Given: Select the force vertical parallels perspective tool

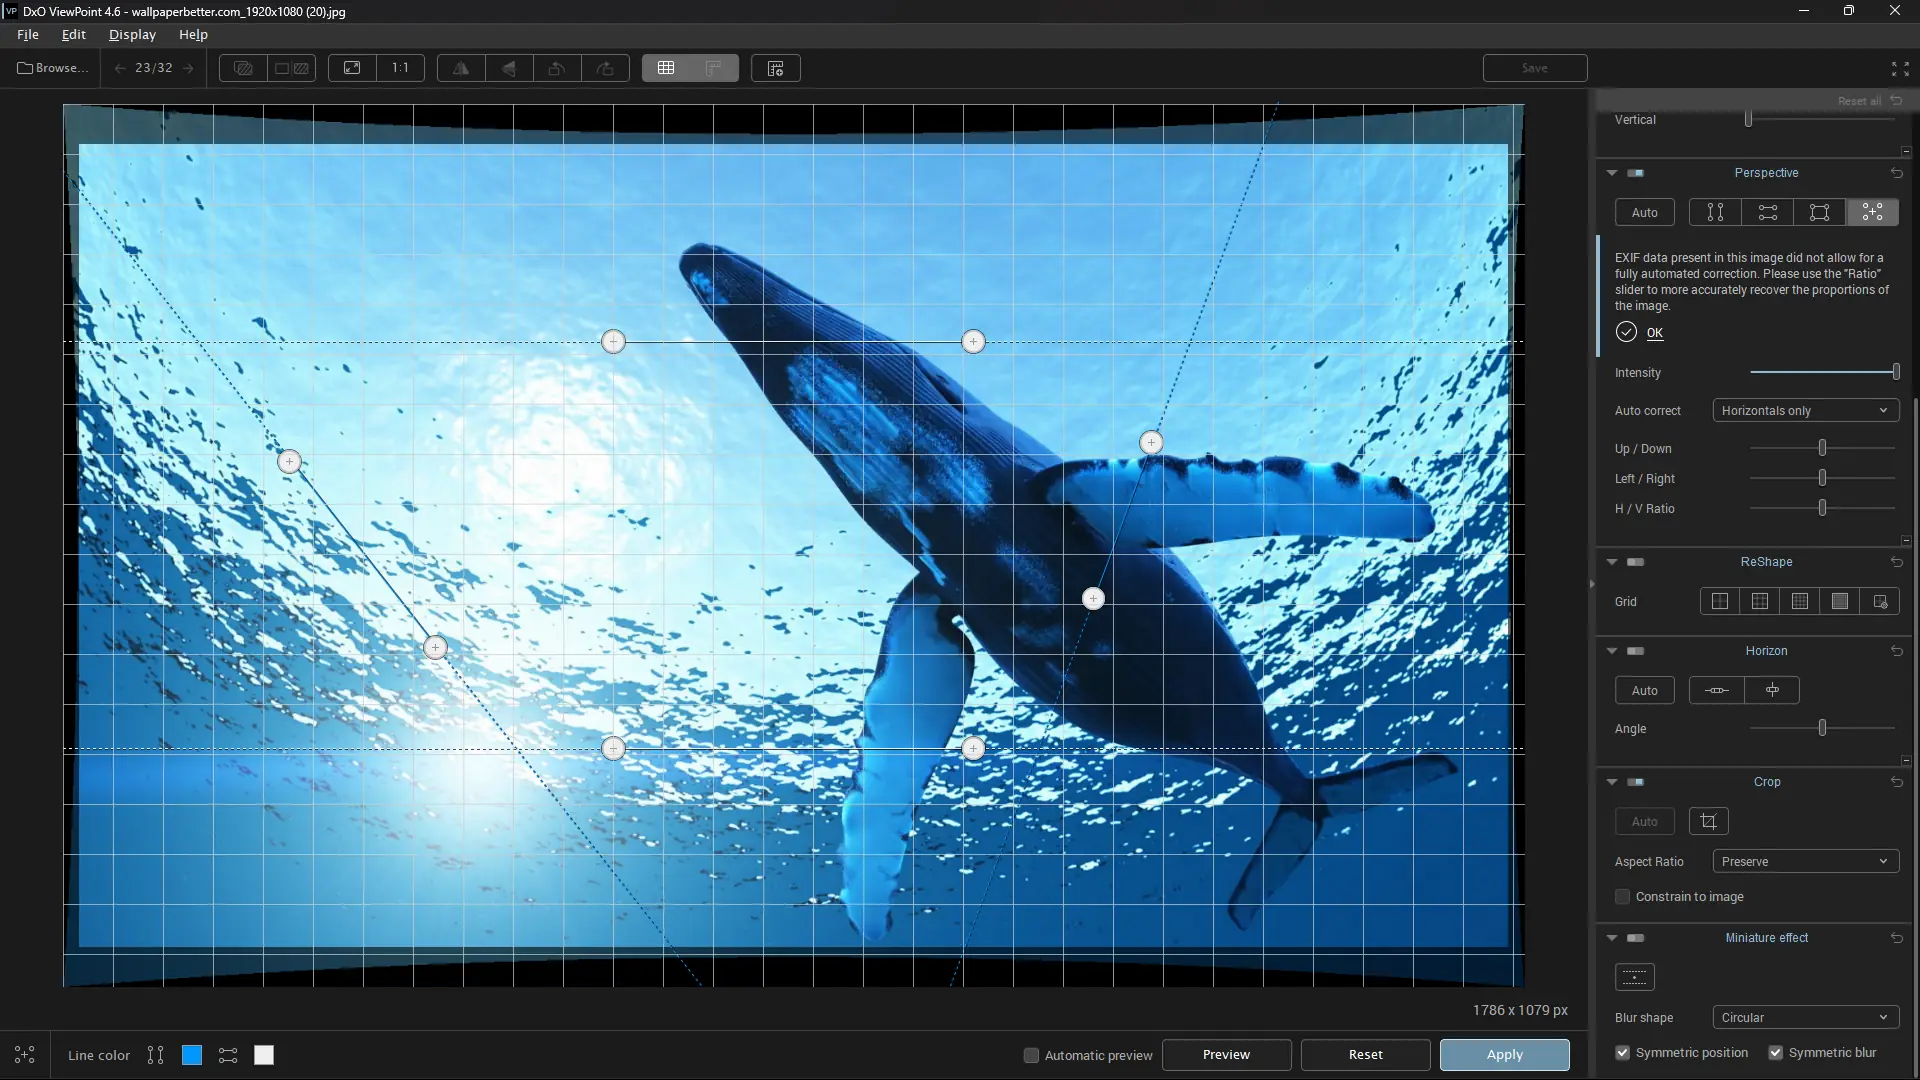Looking at the screenshot, I should pos(1714,212).
